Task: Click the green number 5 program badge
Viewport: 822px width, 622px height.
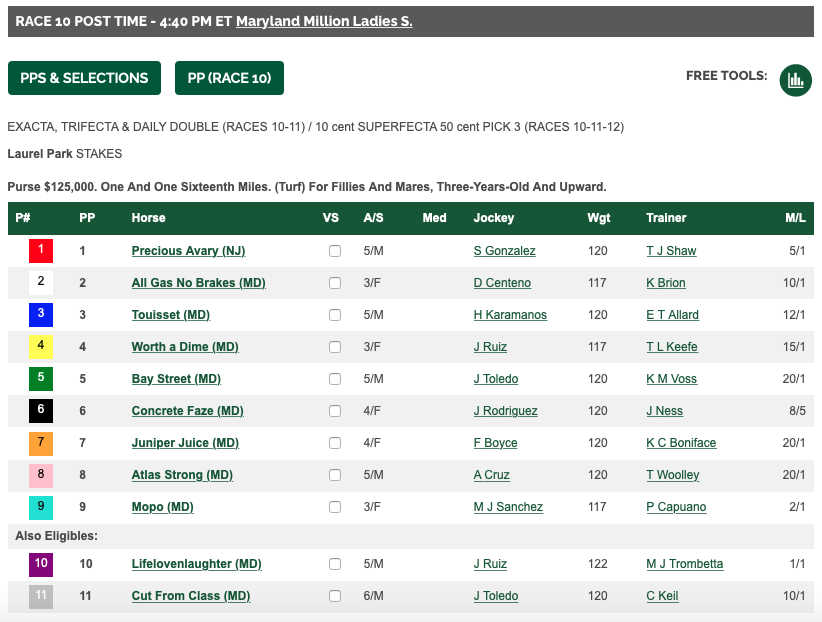Action: (41, 378)
